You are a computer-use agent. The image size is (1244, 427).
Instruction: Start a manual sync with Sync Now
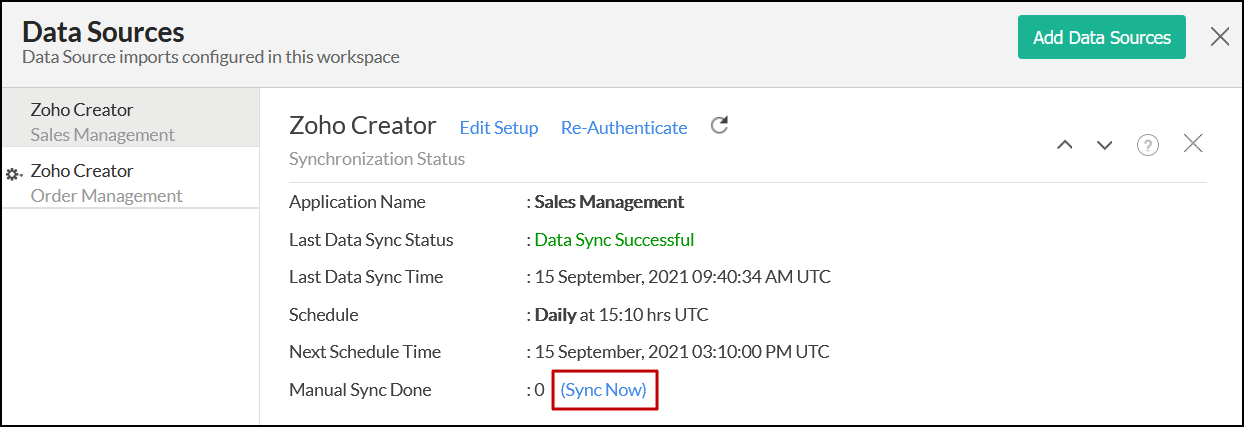[x=604, y=390]
